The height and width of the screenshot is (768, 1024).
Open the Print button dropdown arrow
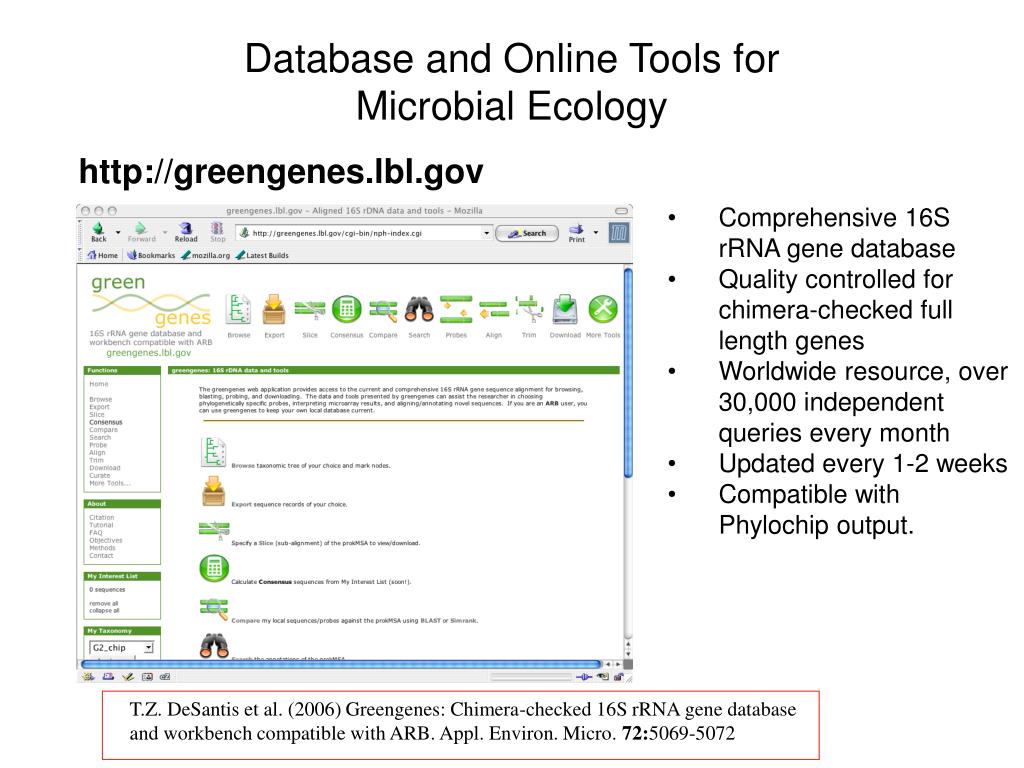[596, 232]
